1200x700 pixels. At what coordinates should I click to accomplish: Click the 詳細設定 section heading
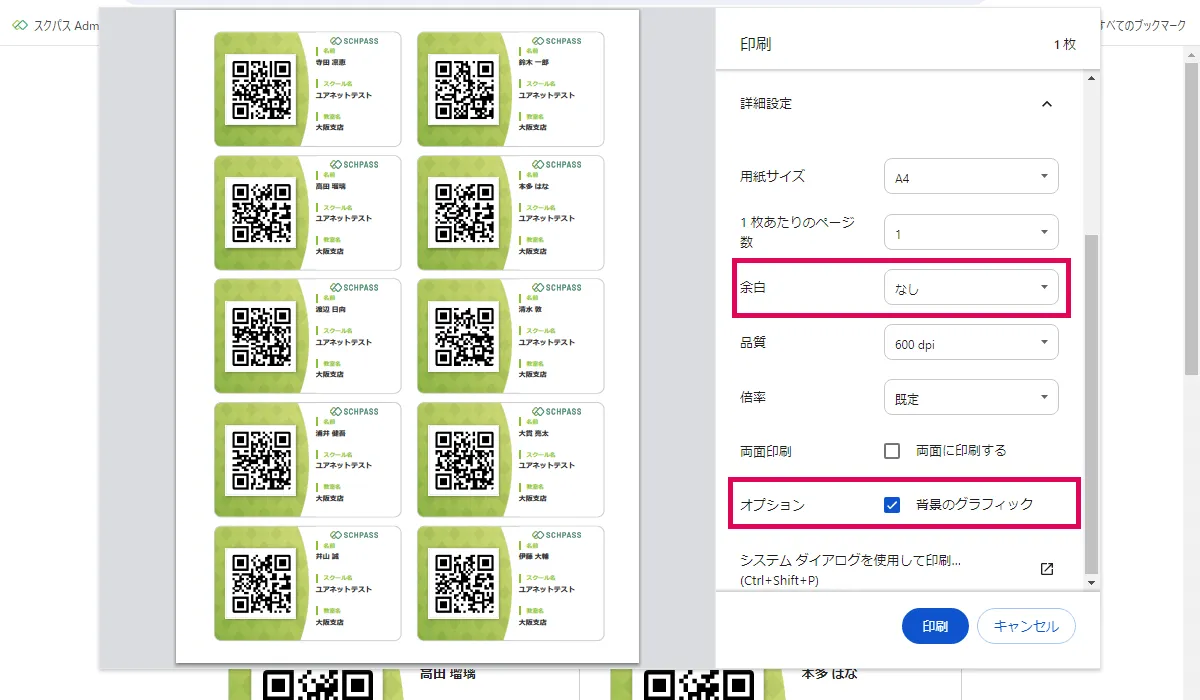tap(766, 104)
